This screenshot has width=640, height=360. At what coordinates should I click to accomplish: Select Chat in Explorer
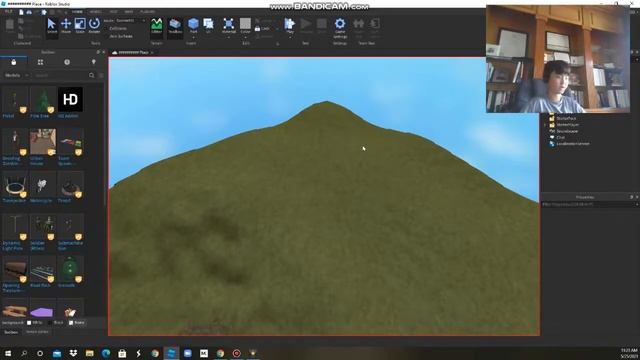click(561, 138)
